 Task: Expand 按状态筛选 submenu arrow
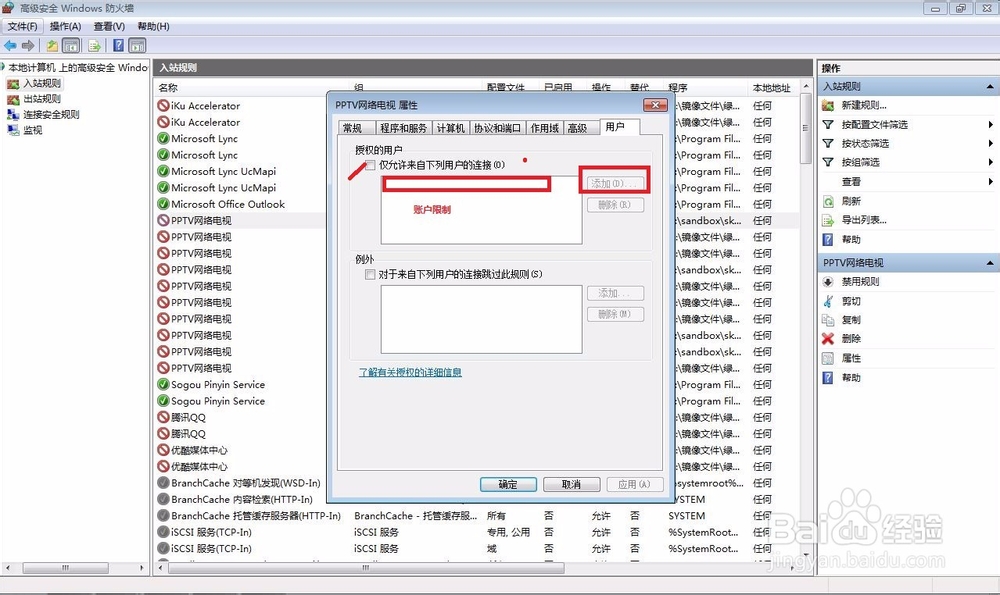(990, 143)
